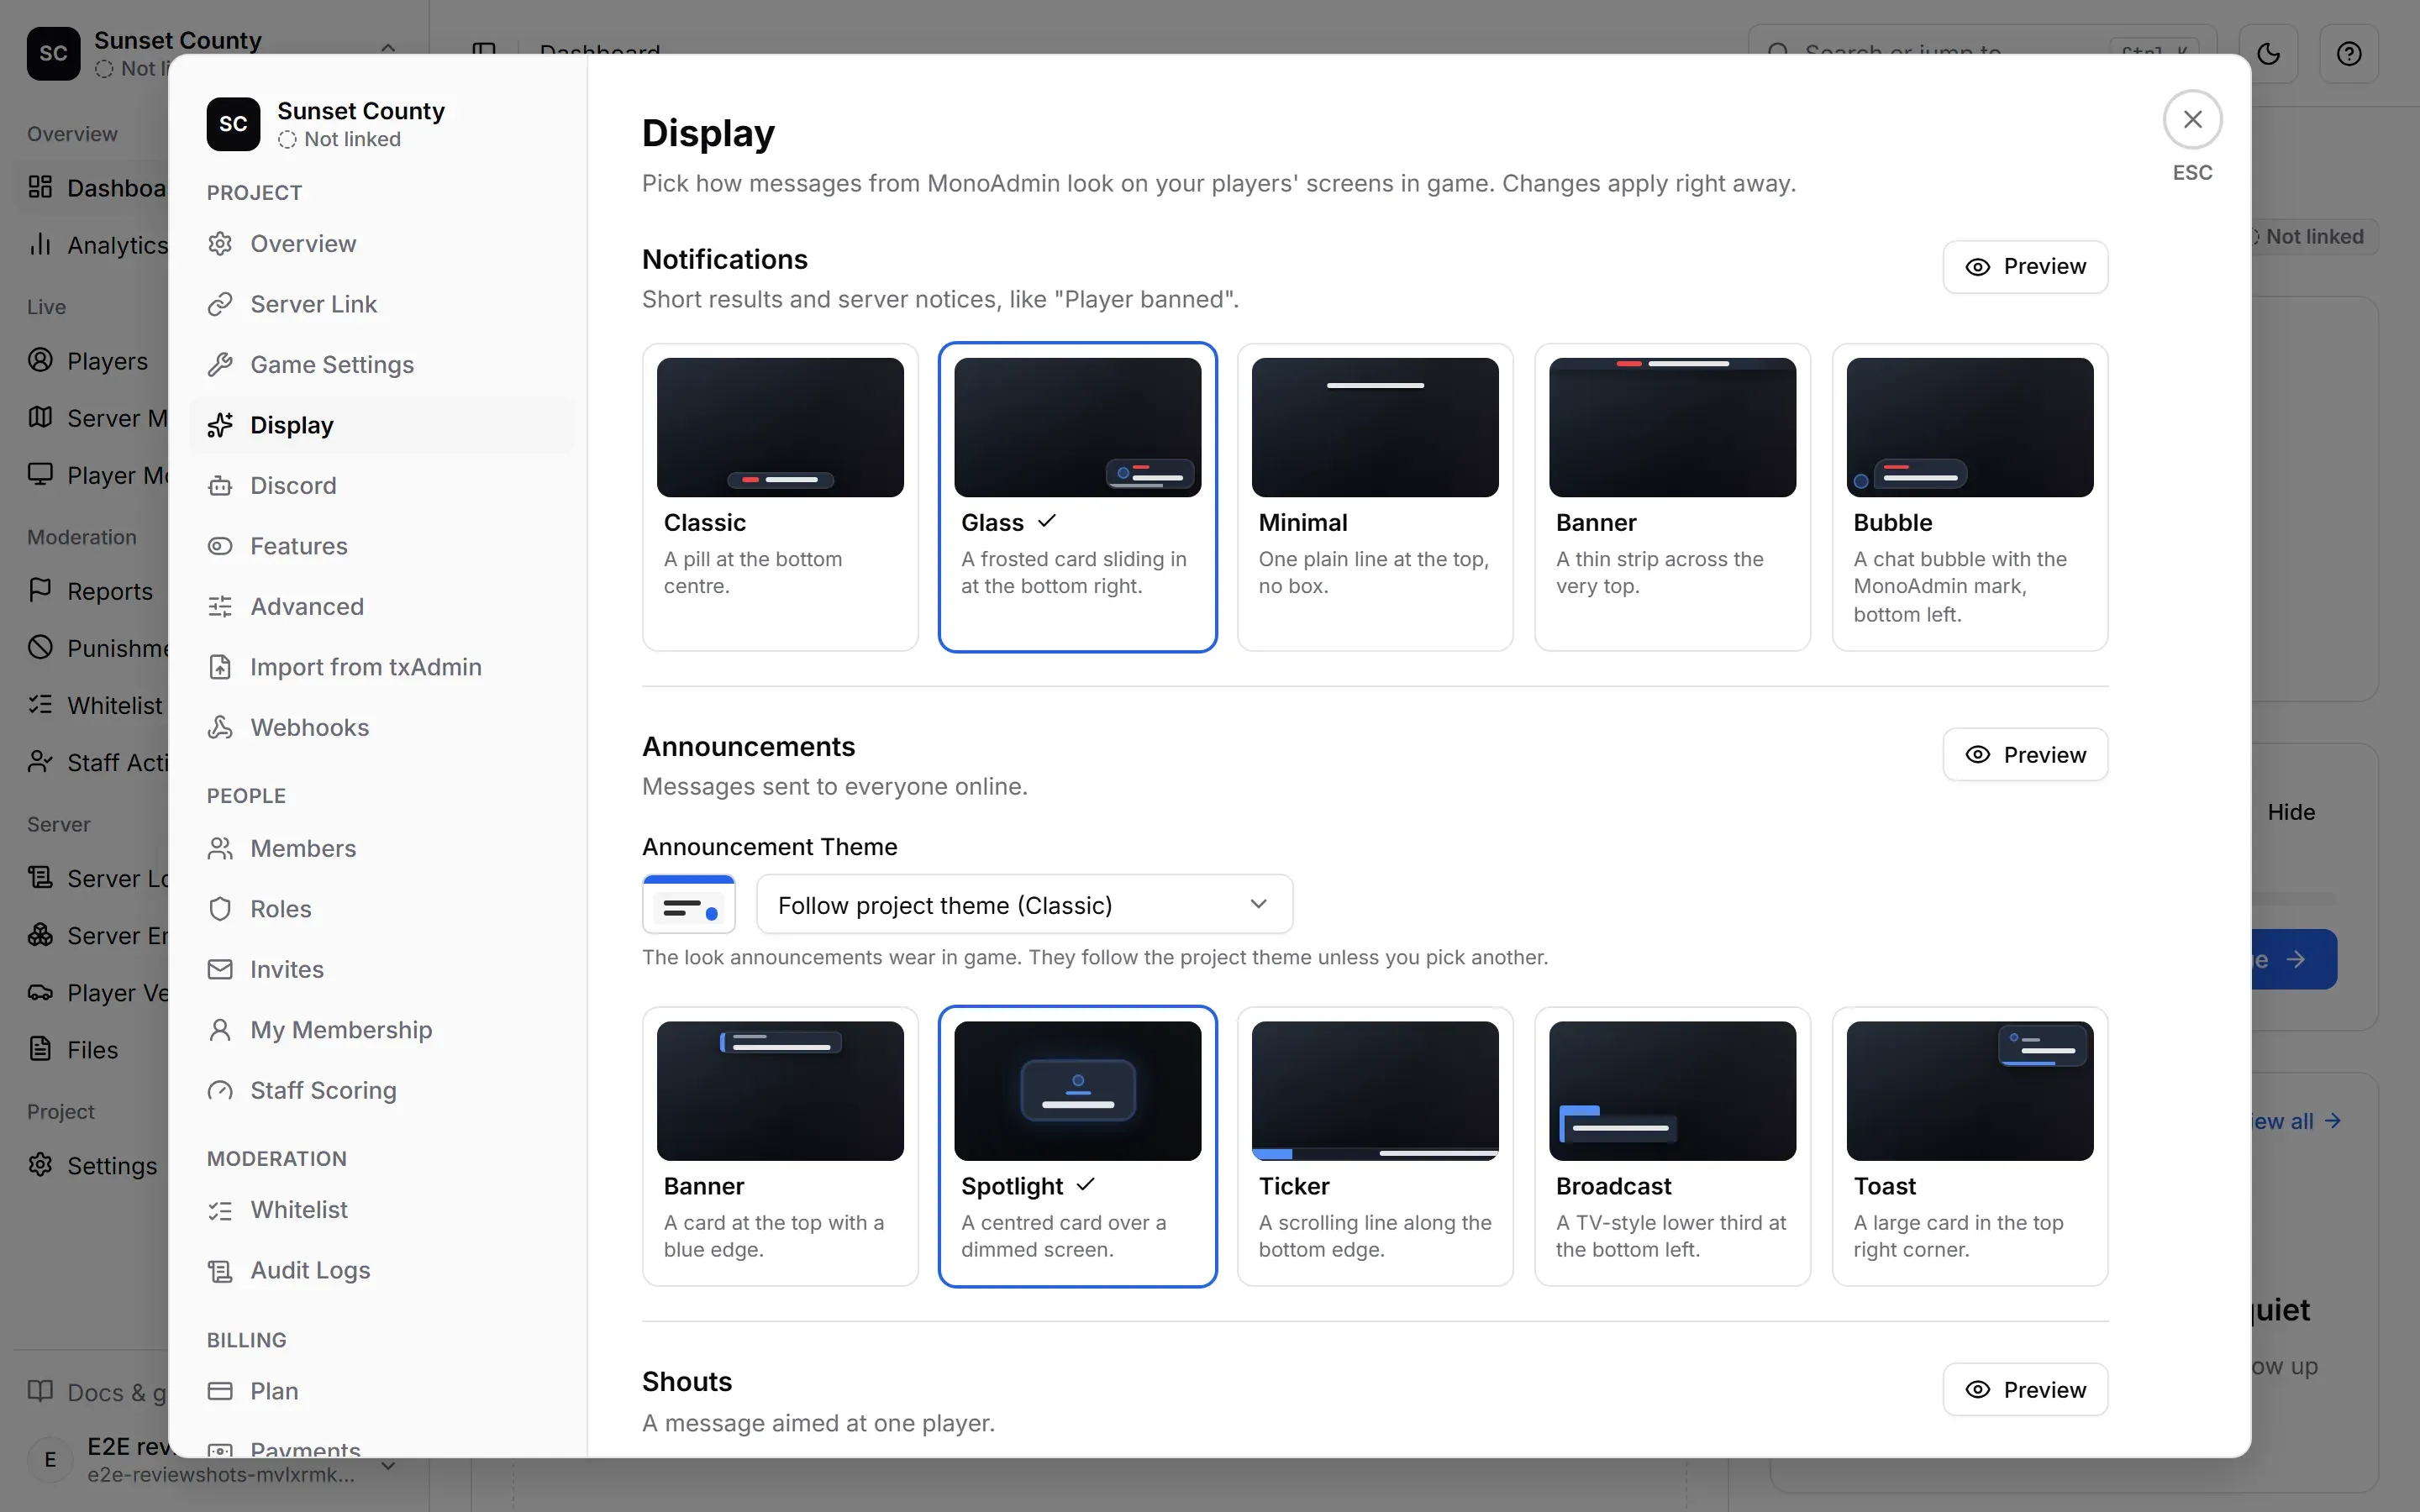
Task: Open the Features toggle icon
Action: 220,546
